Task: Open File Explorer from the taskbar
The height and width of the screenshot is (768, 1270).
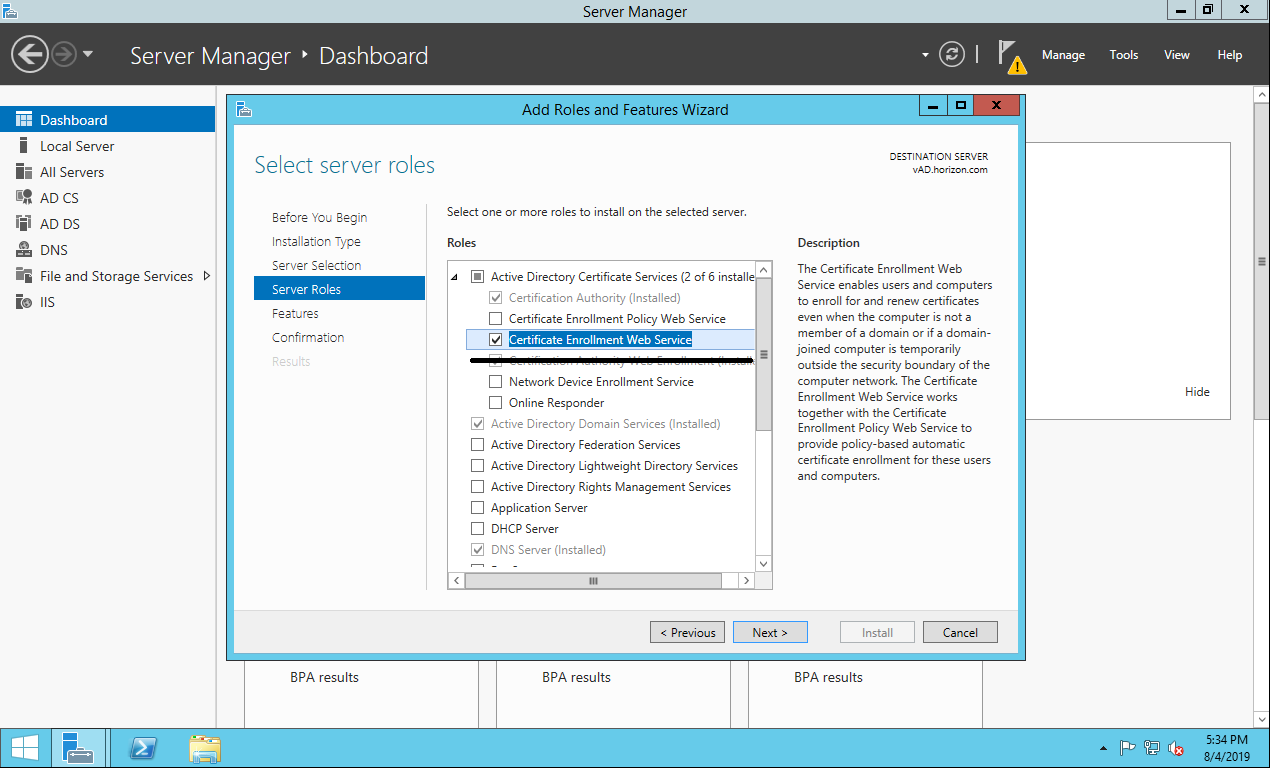Action: 205,748
